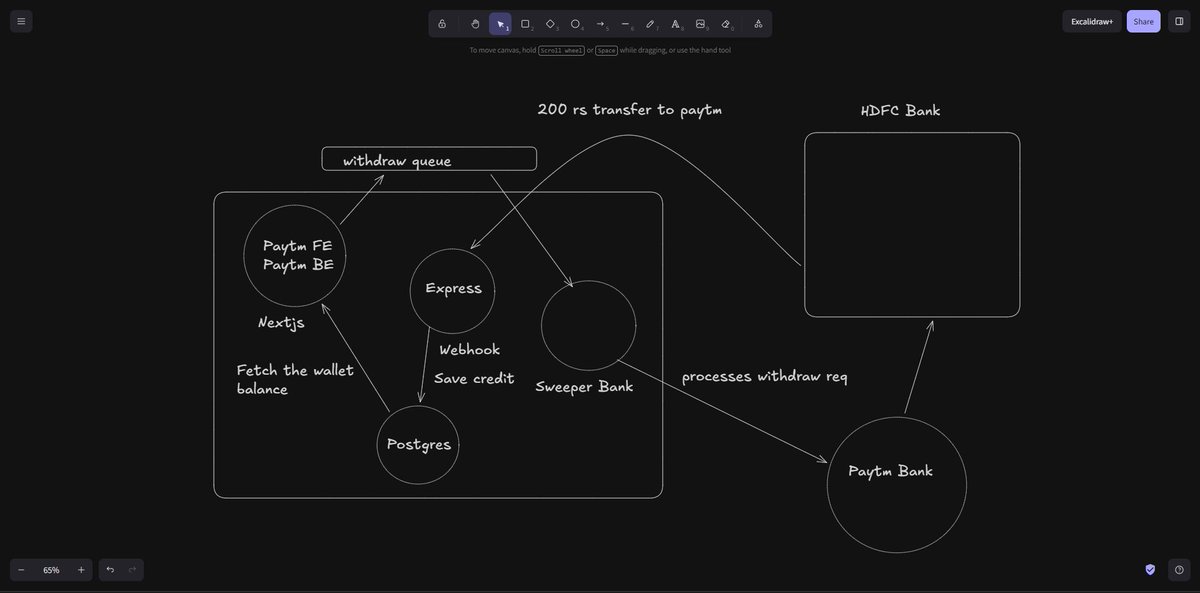Select the Selection arrow tool
The height and width of the screenshot is (593, 1200).
coord(500,23)
